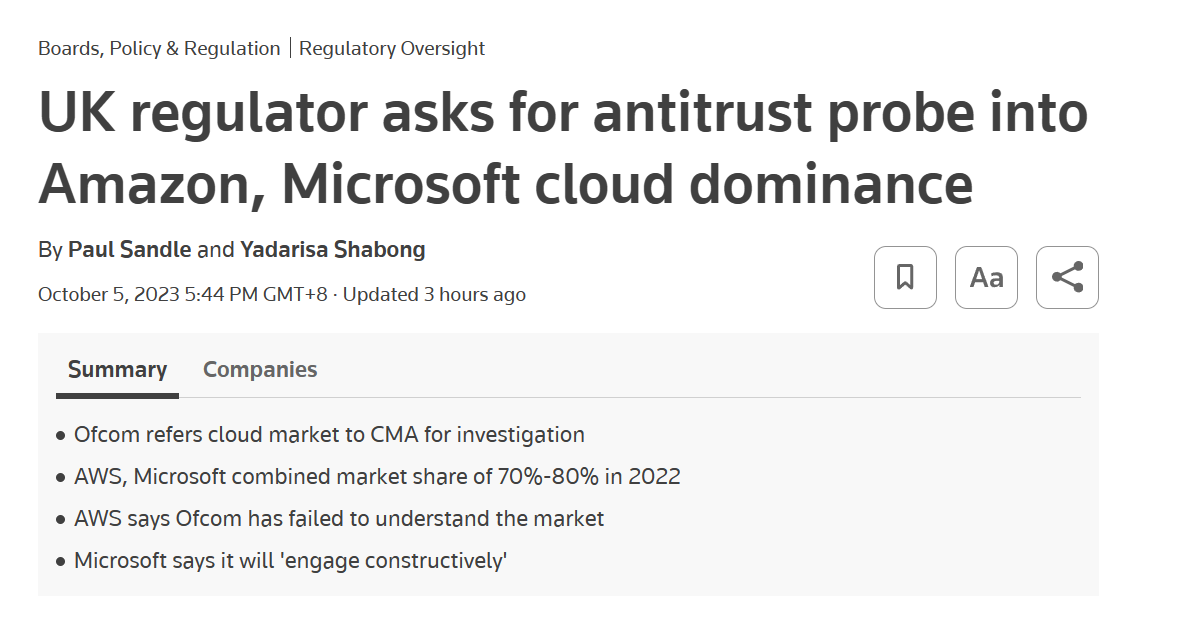Viewport: 1177px width, 629px height.
Task: Go to the Regulatory Oversight category
Action: tap(392, 49)
